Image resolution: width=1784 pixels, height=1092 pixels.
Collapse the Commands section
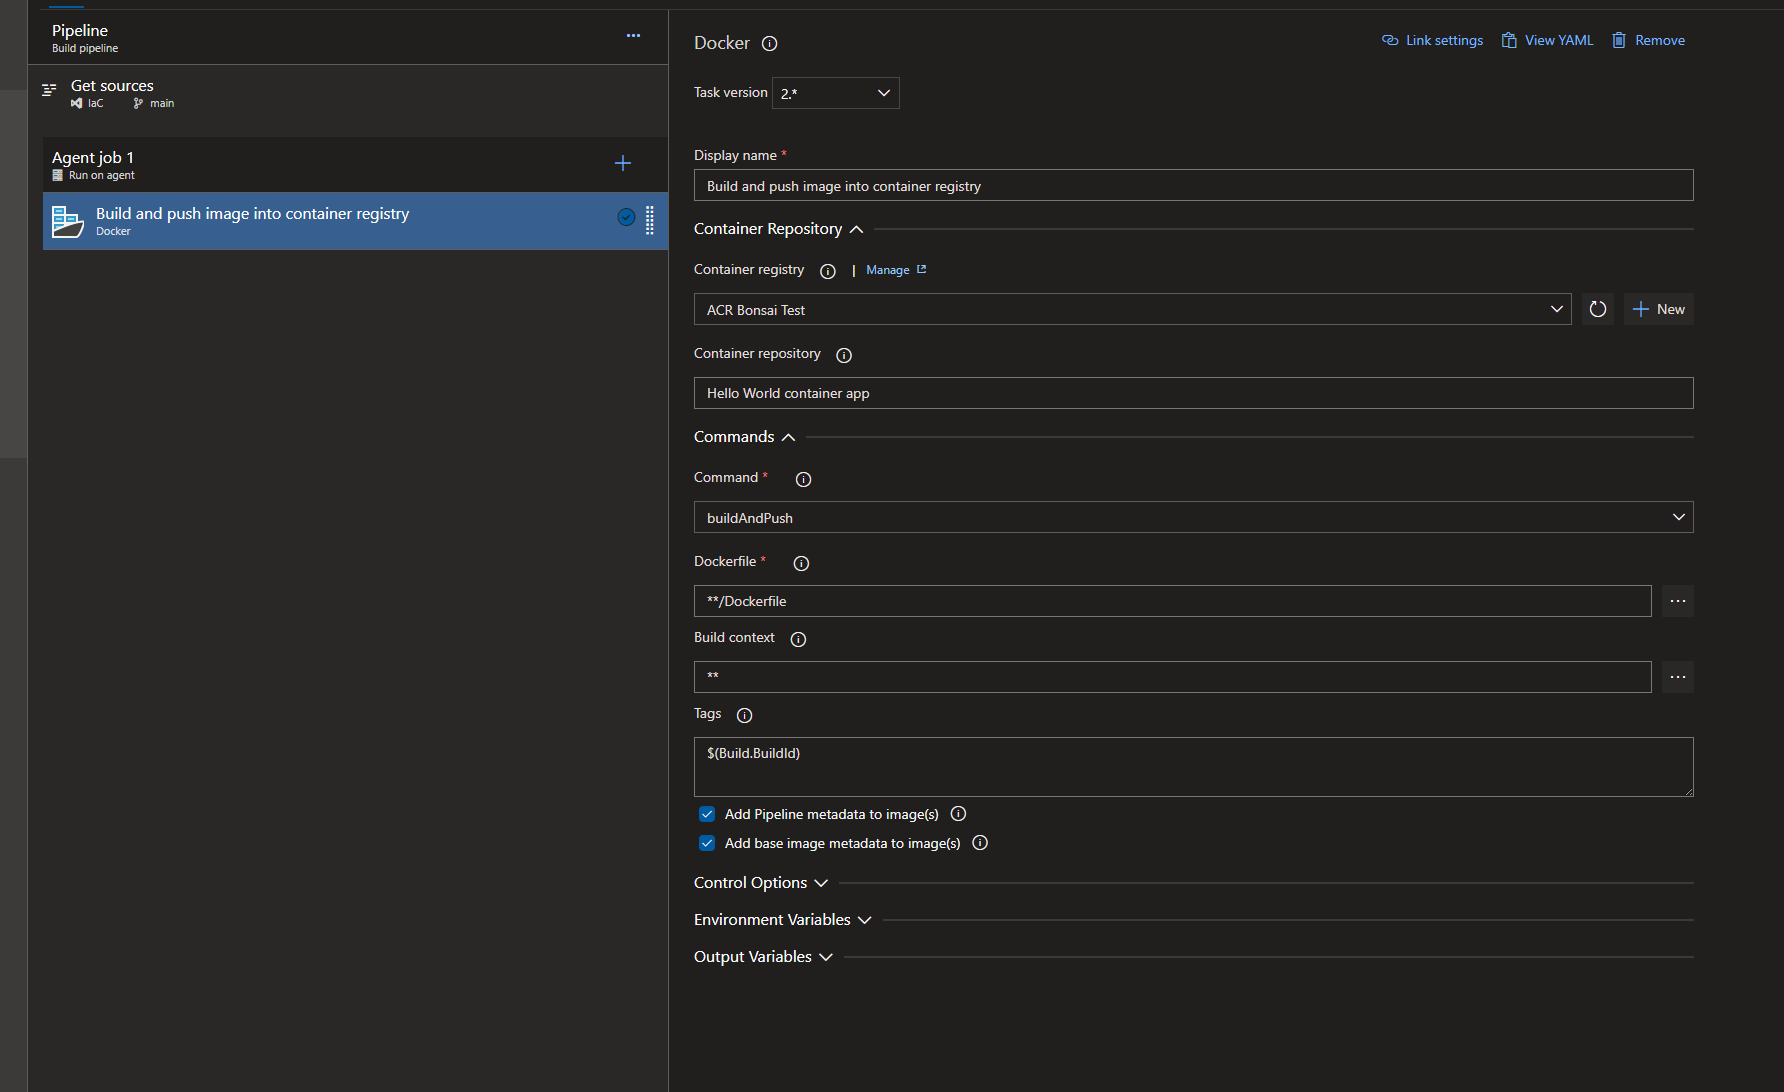coord(745,437)
